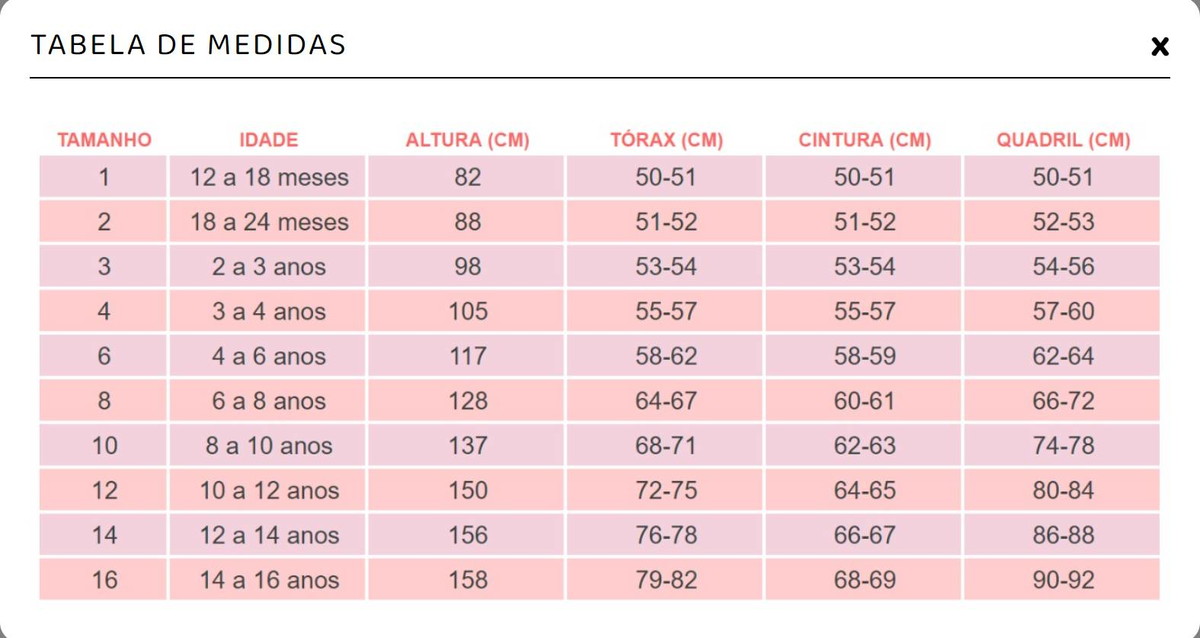
Task: Click the CINTURA (CM) column header
Action: click(x=864, y=140)
